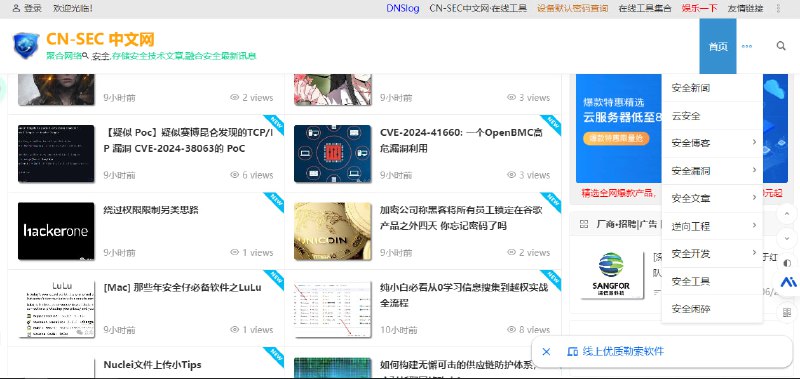The image size is (800, 379).
Task: Open article Nuclei文件上传小Tips
Action: tap(153, 365)
